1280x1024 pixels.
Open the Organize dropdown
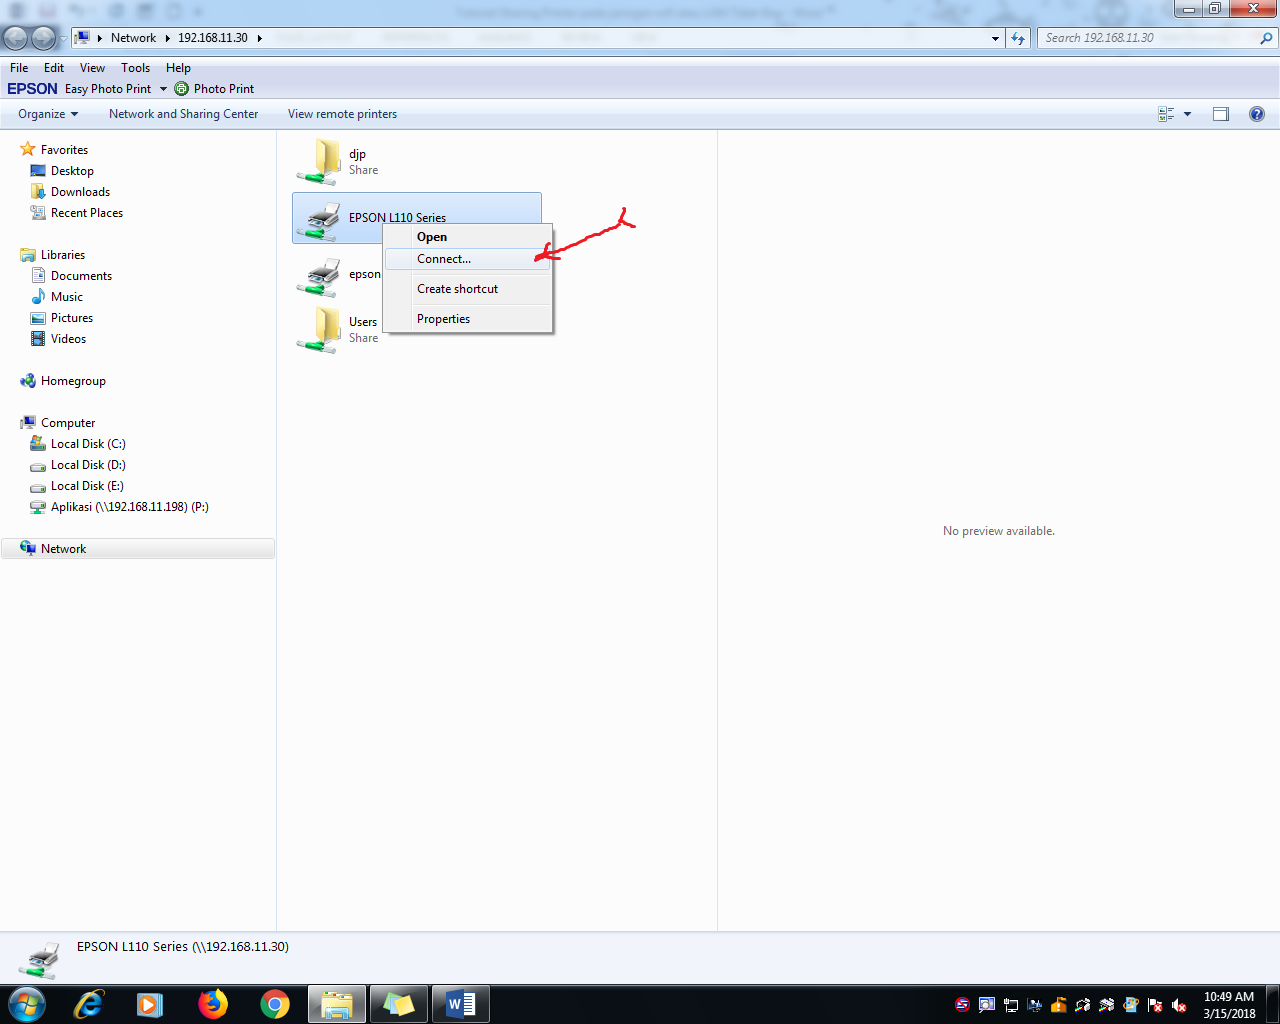48,114
